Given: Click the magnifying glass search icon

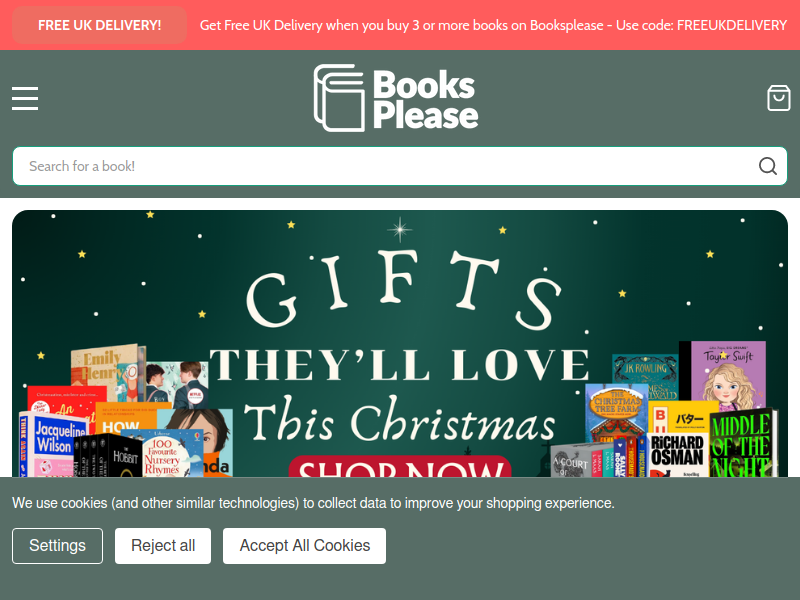Looking at the screenshot, I should pyautogui.click(x=767, y=166).
